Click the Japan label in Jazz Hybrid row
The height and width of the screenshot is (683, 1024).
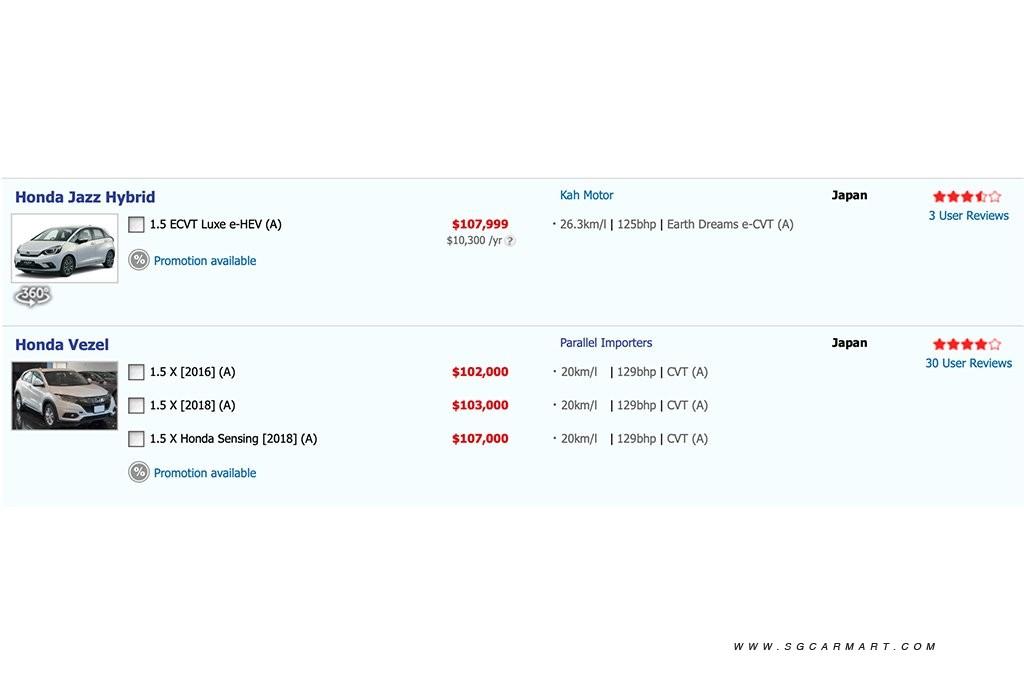[849, 195]
